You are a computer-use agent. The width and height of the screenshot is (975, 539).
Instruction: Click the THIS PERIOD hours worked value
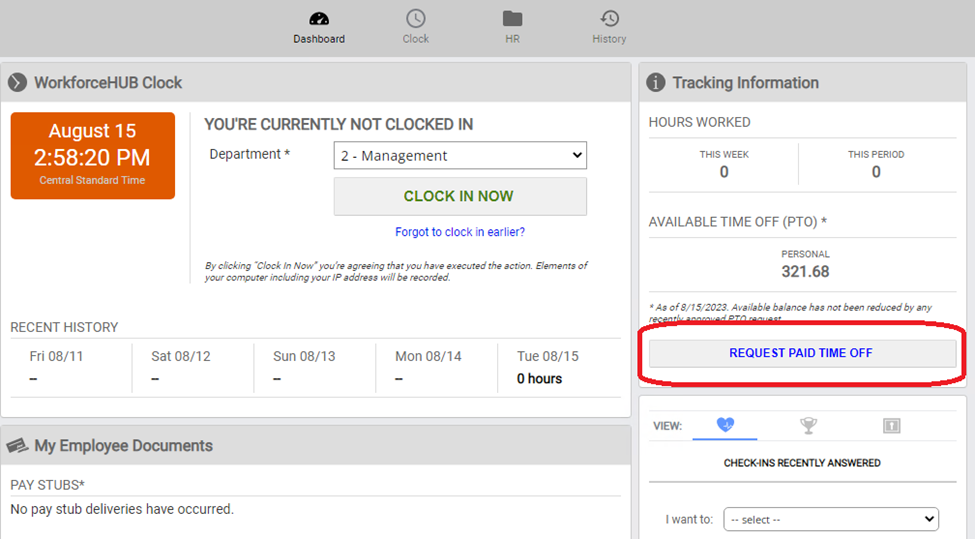tap(876, 172)
